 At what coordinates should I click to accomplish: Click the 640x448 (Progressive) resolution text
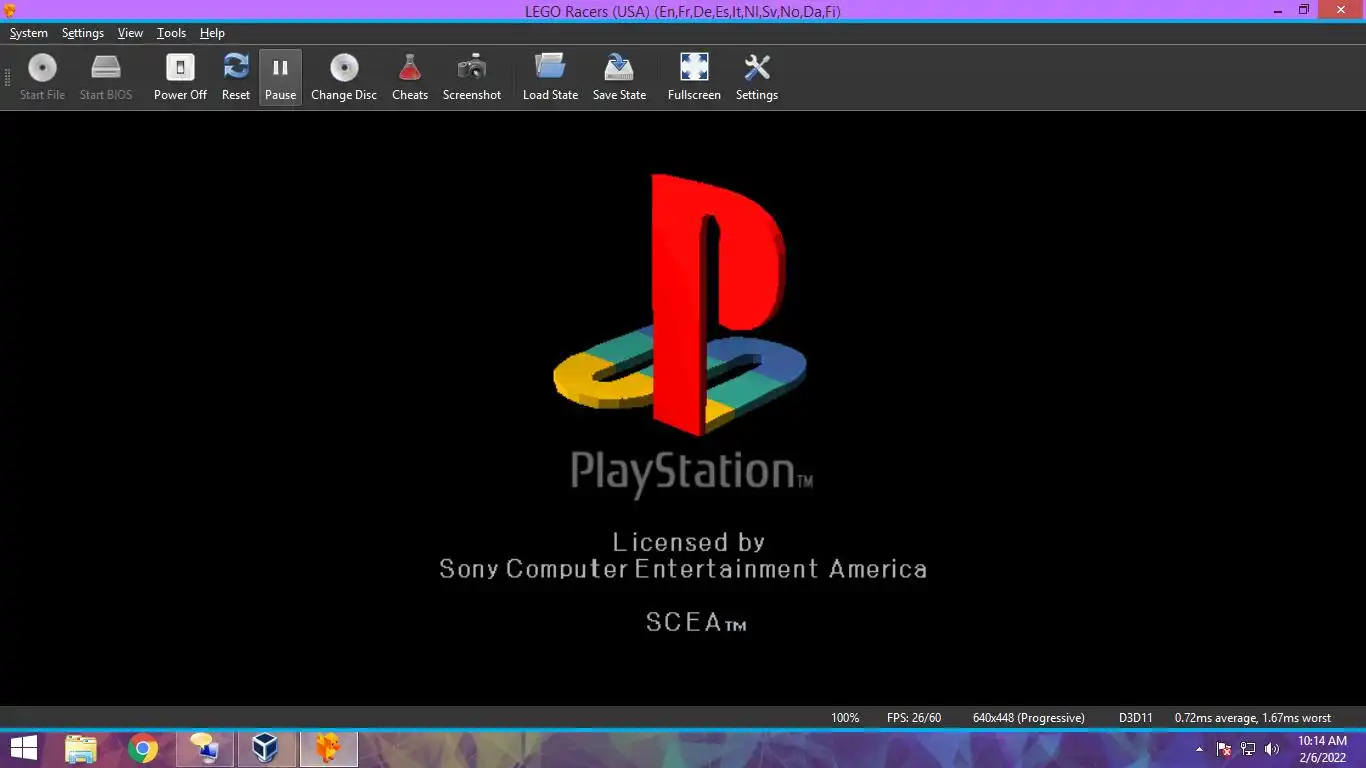1028,718
